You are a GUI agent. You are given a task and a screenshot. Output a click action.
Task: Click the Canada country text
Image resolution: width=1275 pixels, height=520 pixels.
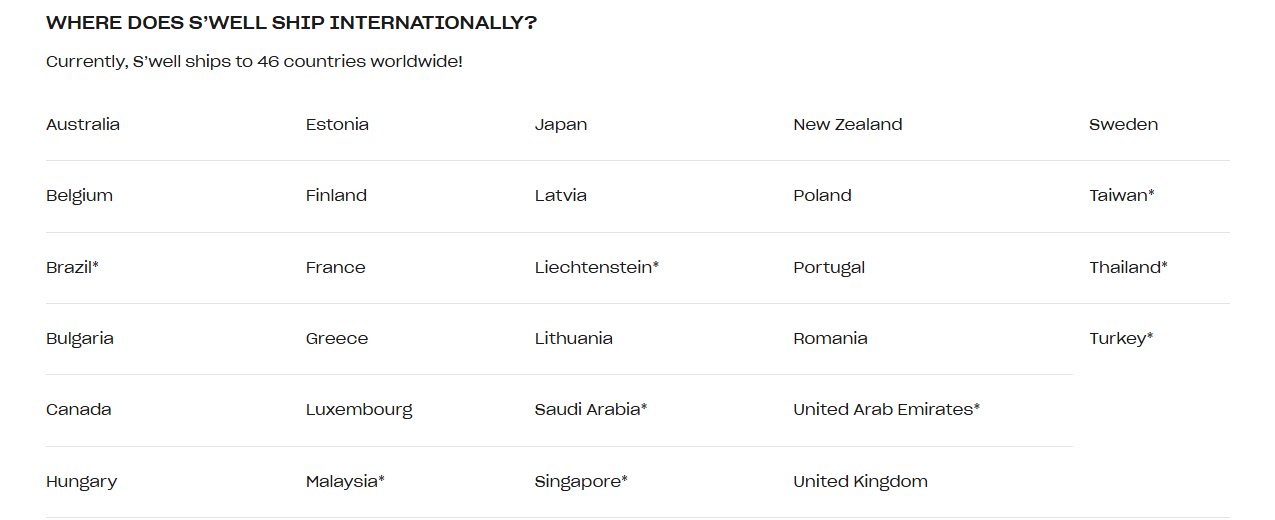coord(79,410)
